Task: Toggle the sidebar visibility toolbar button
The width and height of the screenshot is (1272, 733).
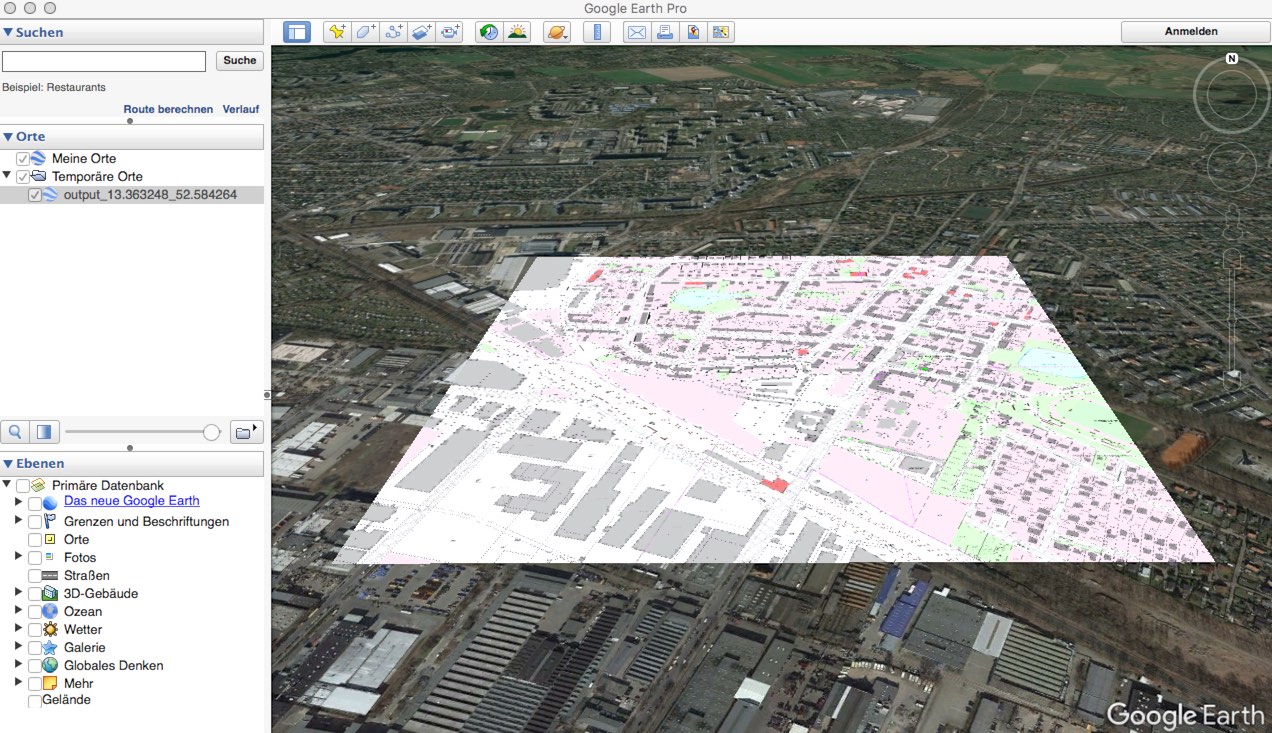Action: pyautogui.click(x=297, y=32)
